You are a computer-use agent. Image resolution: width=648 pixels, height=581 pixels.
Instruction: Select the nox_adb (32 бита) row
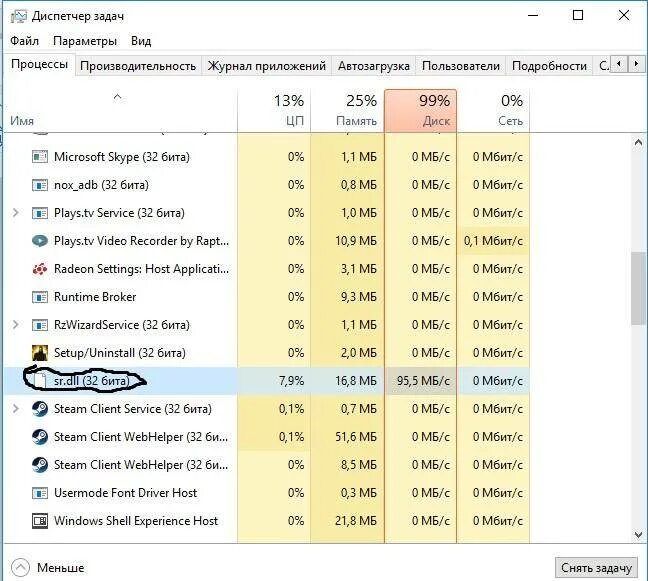267,185
